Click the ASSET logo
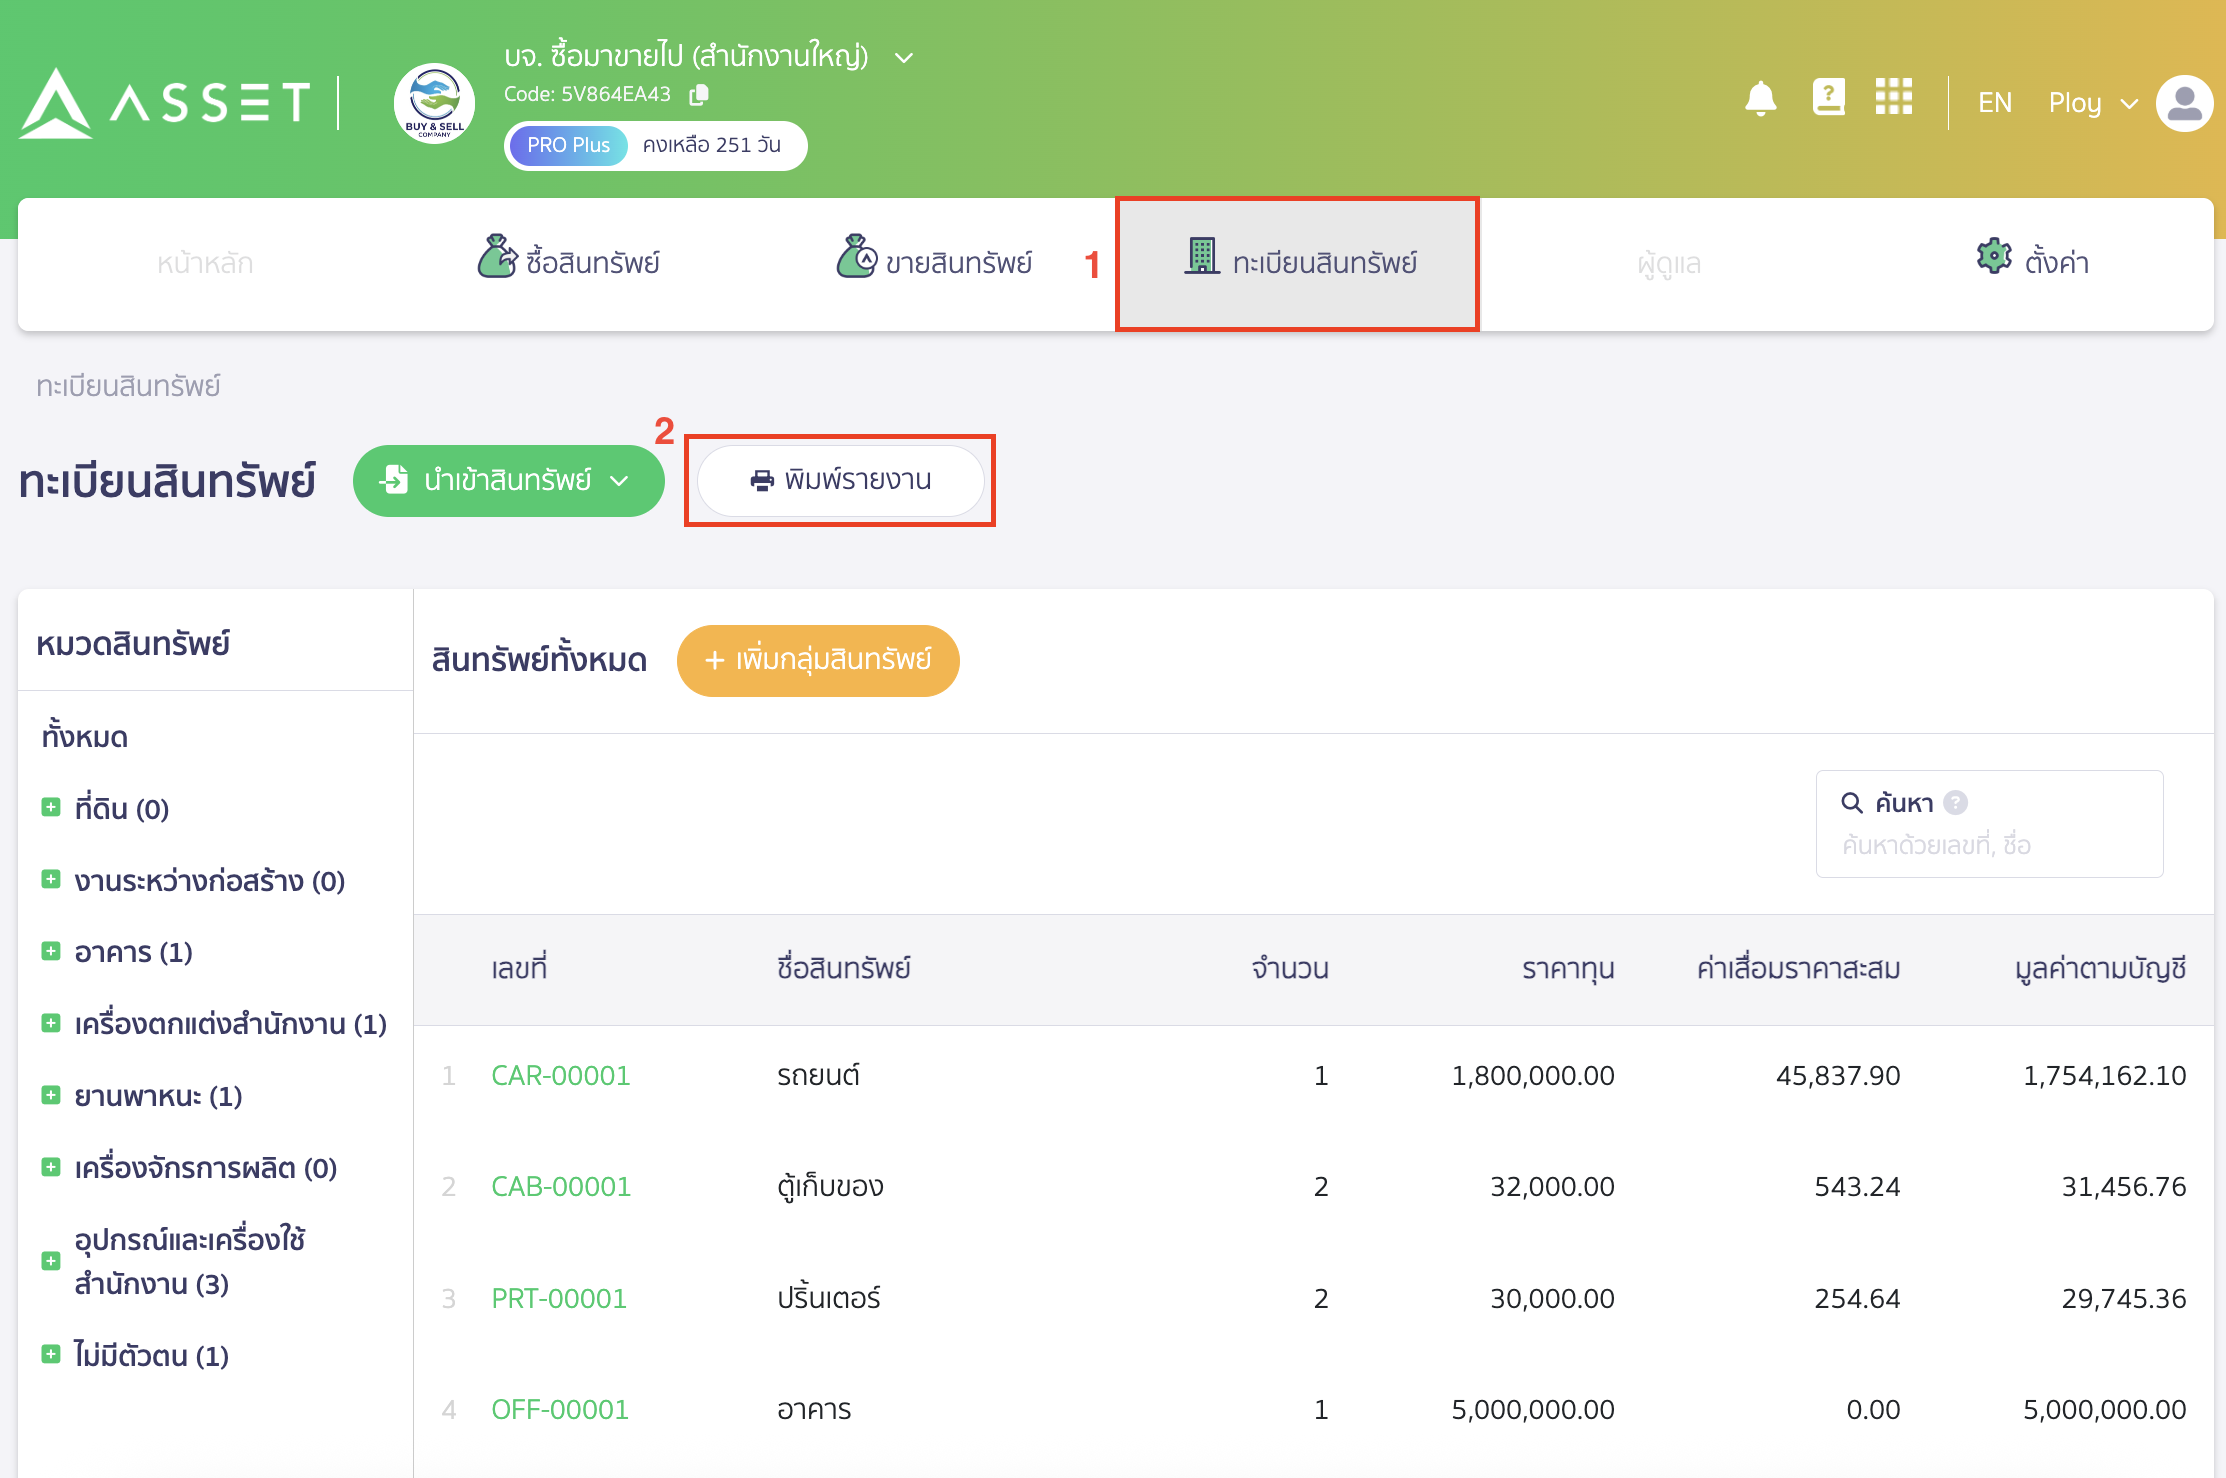 pyautogui.click(x=165, y=103)
